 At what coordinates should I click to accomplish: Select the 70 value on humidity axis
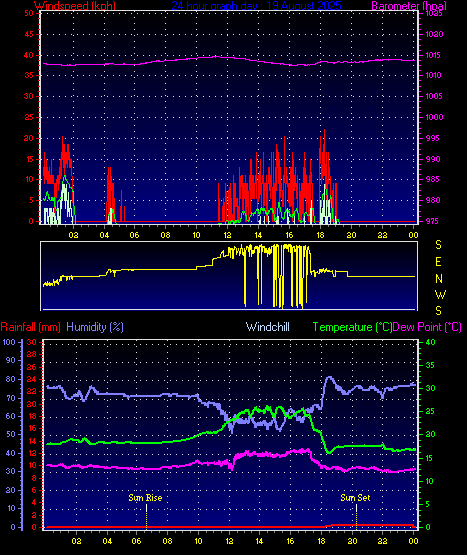pyautogui.click(x=11, y=398)
